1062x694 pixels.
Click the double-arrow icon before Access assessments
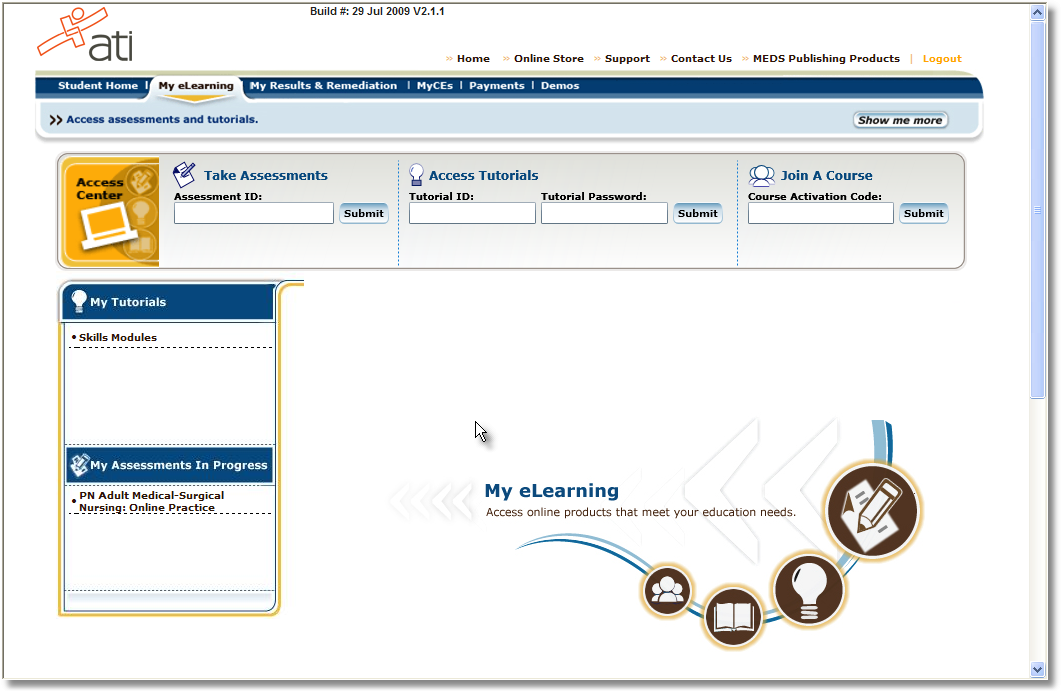point(56,120)
